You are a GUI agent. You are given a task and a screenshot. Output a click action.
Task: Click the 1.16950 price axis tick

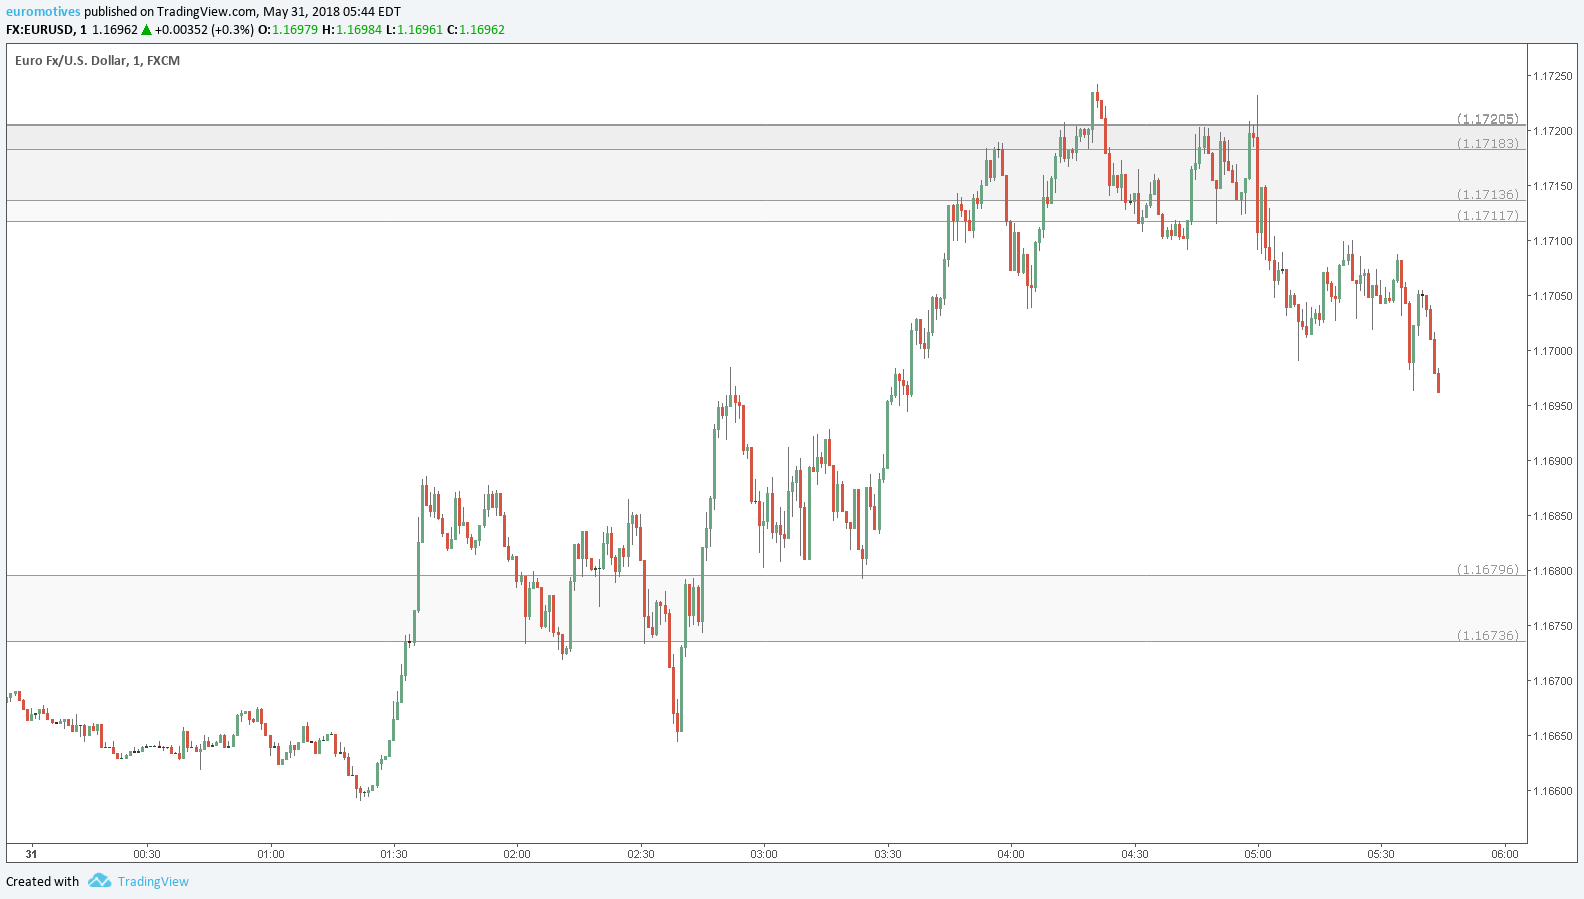point(1553,406)
